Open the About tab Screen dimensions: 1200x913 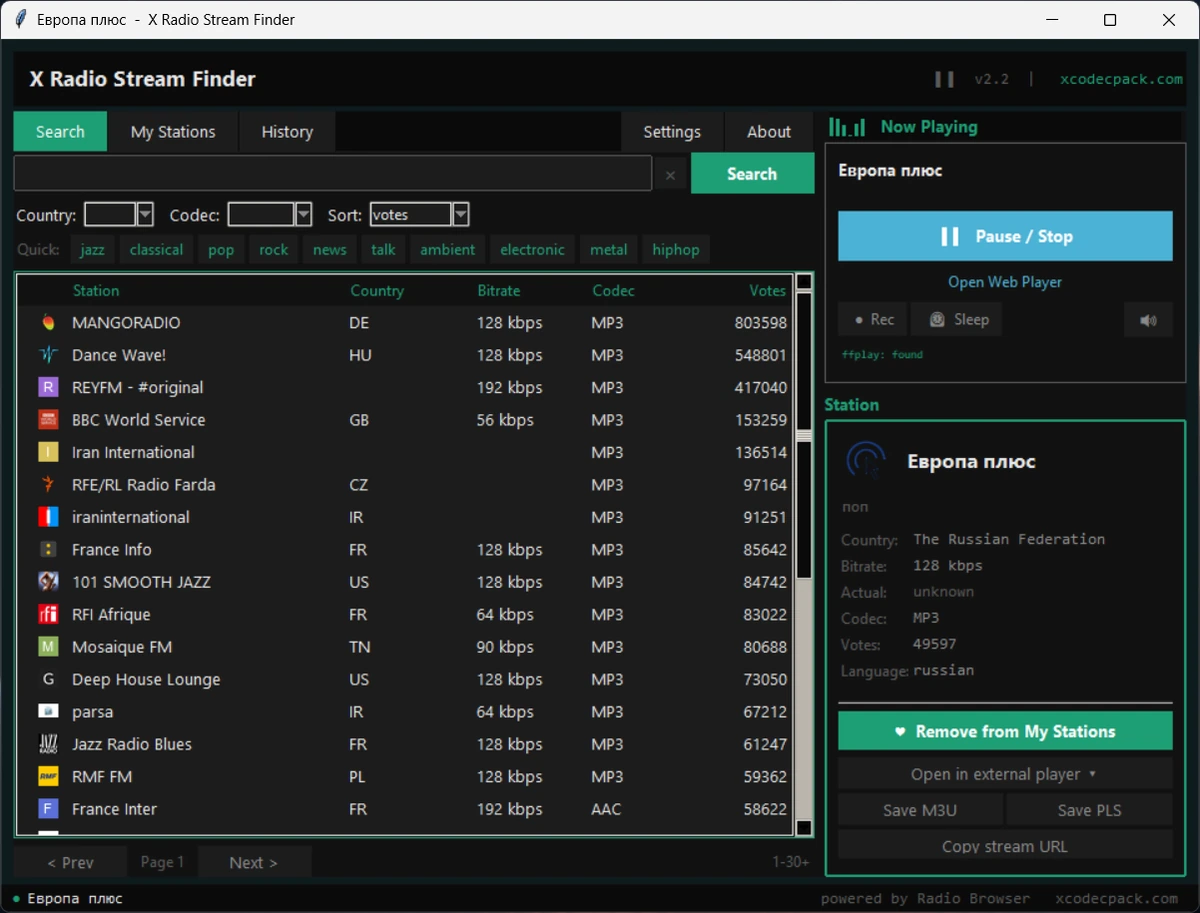pos(768,132)
